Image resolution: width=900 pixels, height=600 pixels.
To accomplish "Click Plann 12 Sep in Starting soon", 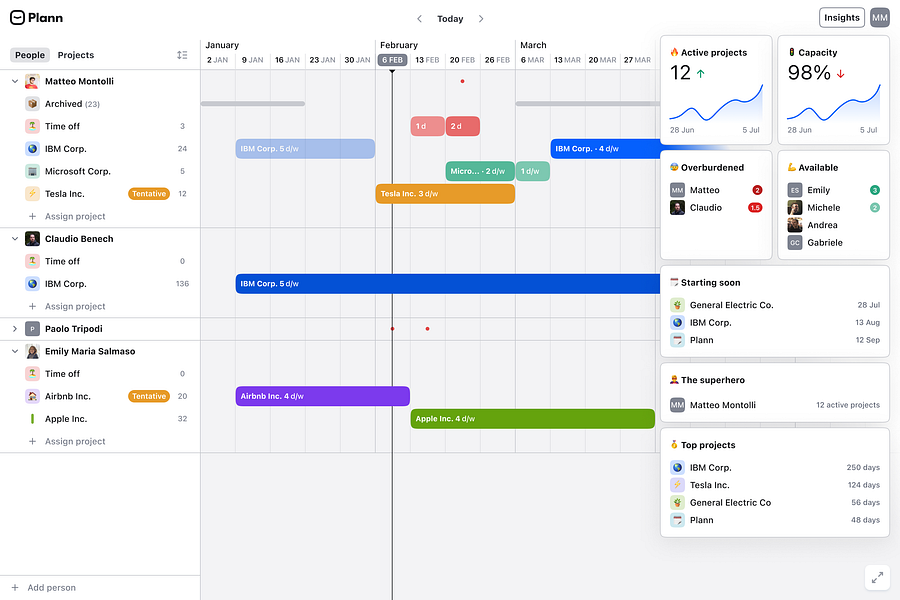I will (x=775, y=340).
